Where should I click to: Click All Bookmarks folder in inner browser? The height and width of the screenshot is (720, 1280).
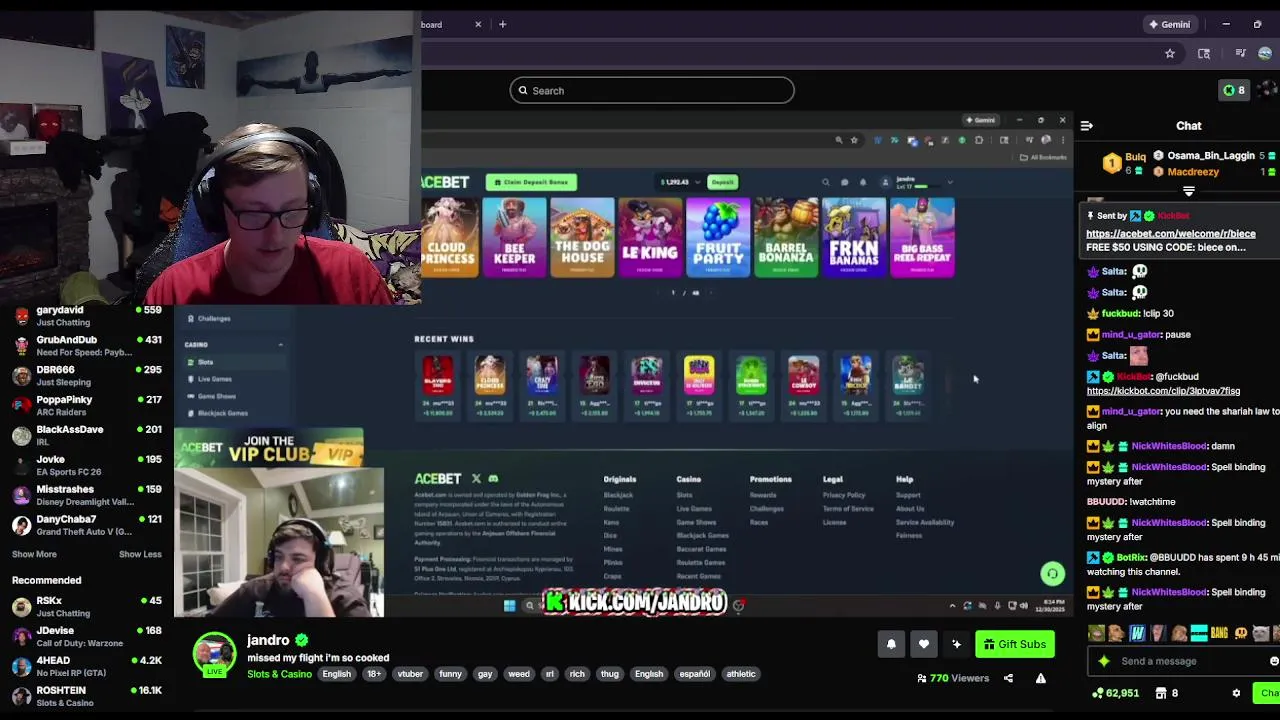pos(1043,157)
